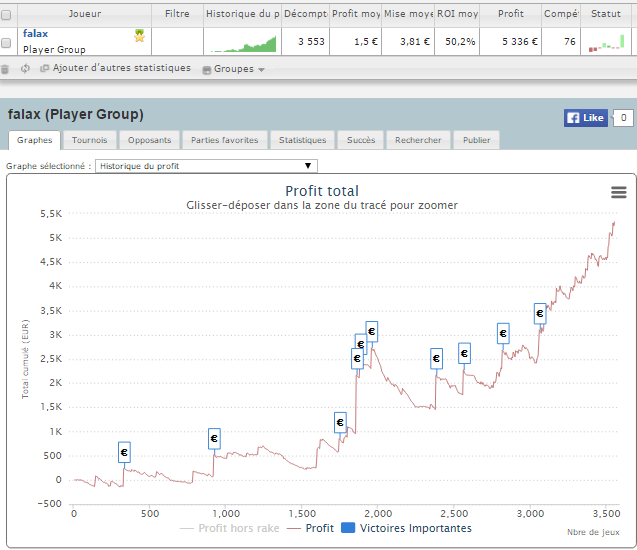
Task: Click the gold star badge next to falax
Action: [x=139, y=36]
